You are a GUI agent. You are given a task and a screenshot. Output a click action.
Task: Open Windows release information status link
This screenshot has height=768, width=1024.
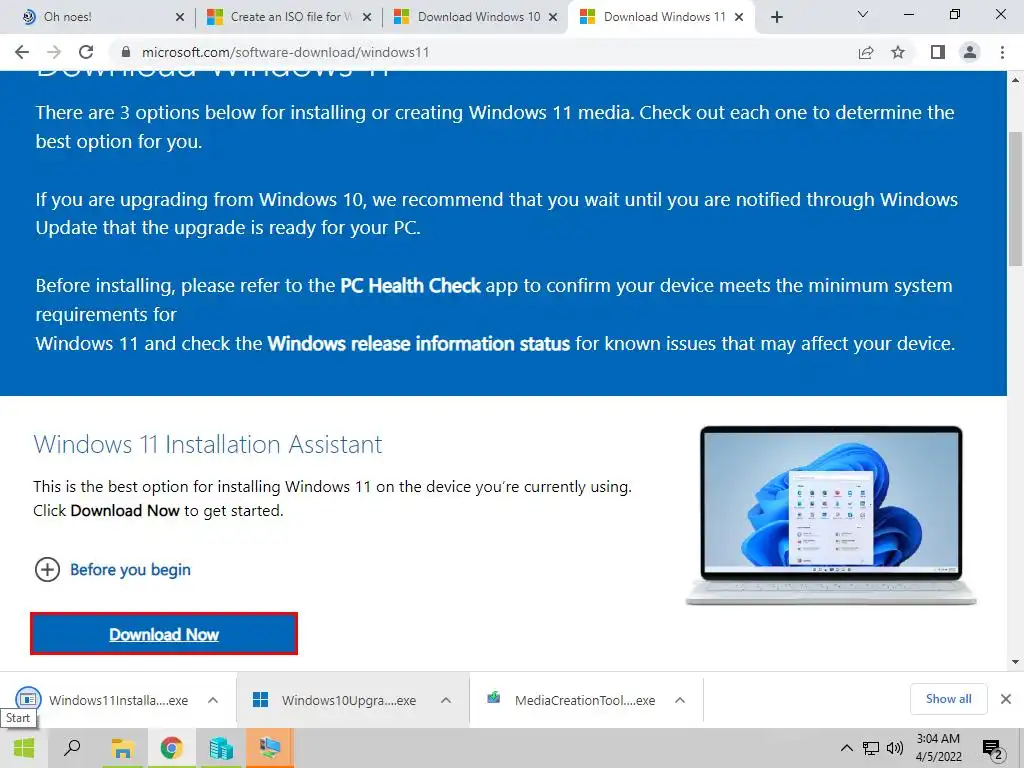click(x=419, y=344)
